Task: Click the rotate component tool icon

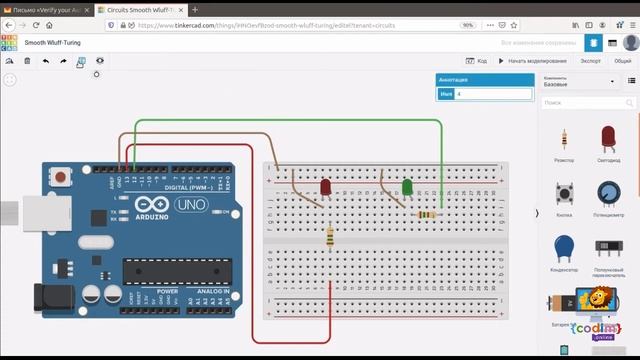Action: [9, 61]
